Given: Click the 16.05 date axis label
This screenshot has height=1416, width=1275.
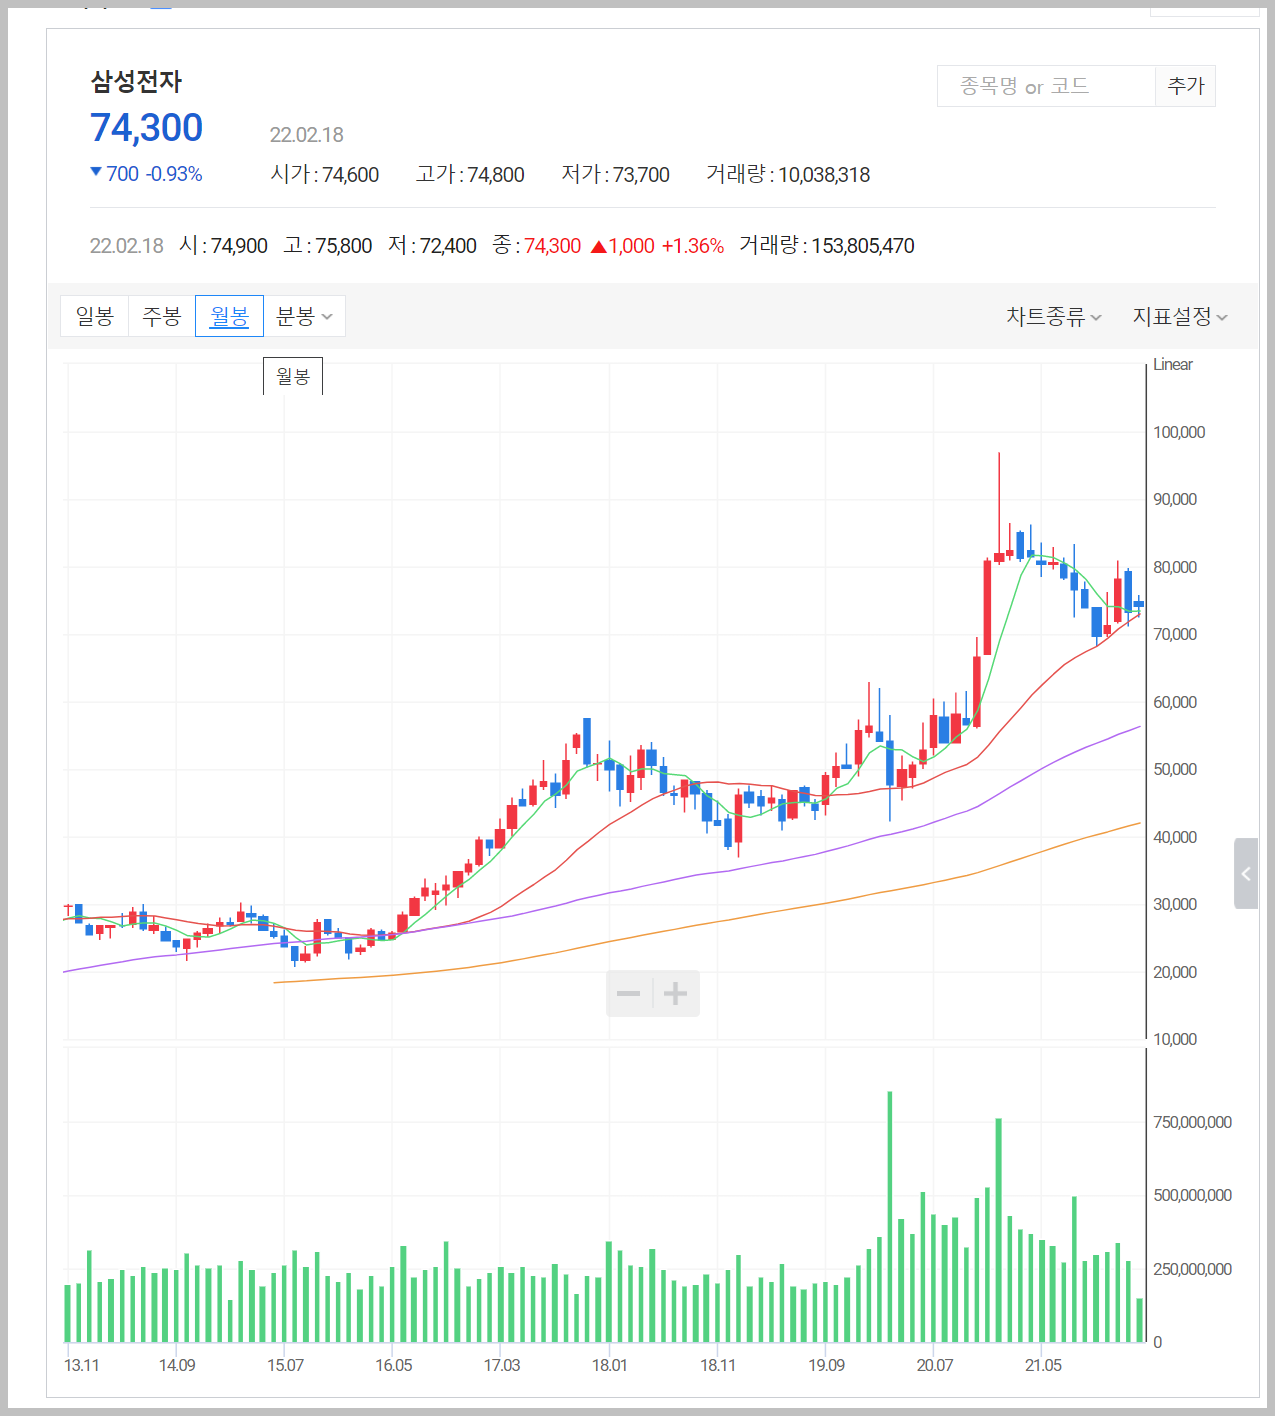Looking at the screenshot, I should pyautogui.click(x=394, y=1365).
